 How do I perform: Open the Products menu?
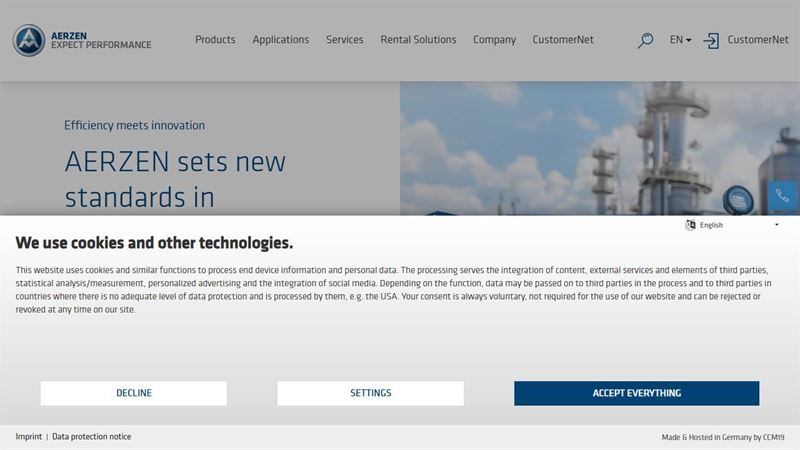215,40
